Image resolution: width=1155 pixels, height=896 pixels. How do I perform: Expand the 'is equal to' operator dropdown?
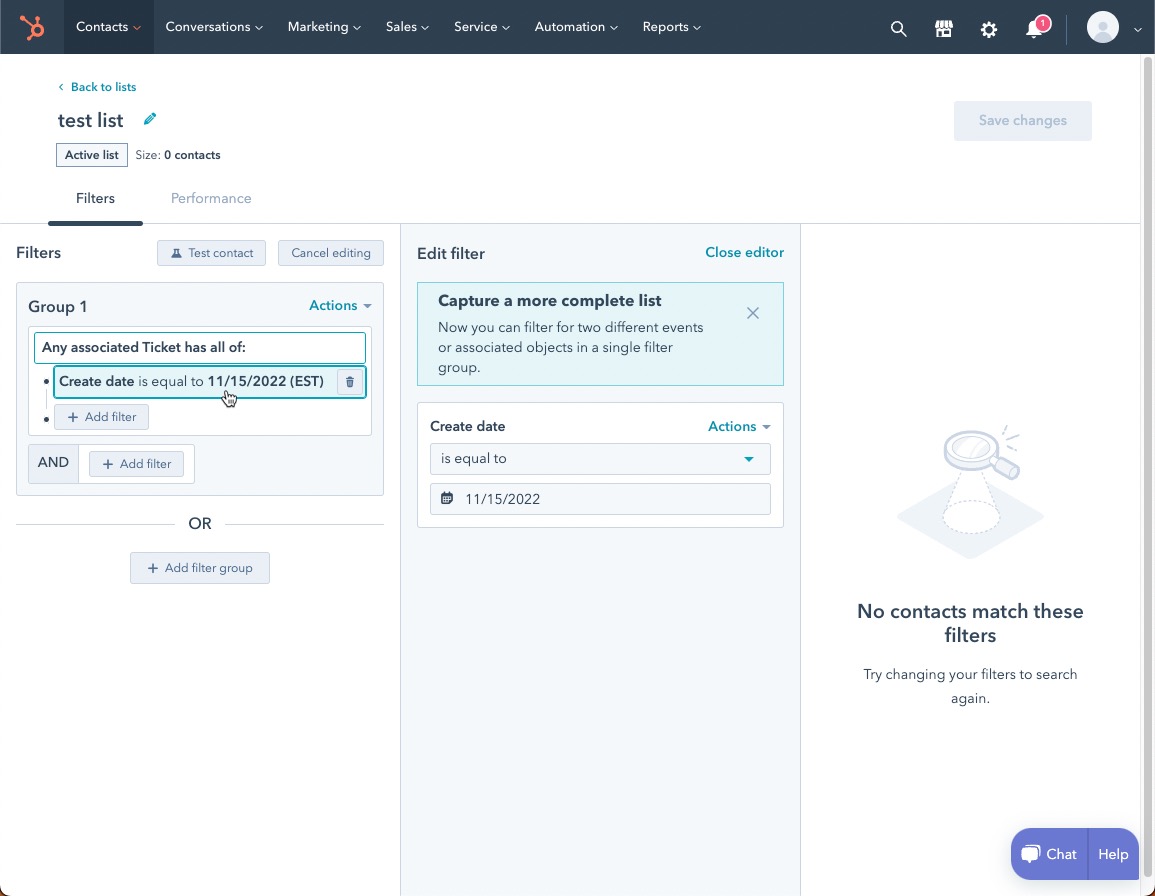coord(600,459)
